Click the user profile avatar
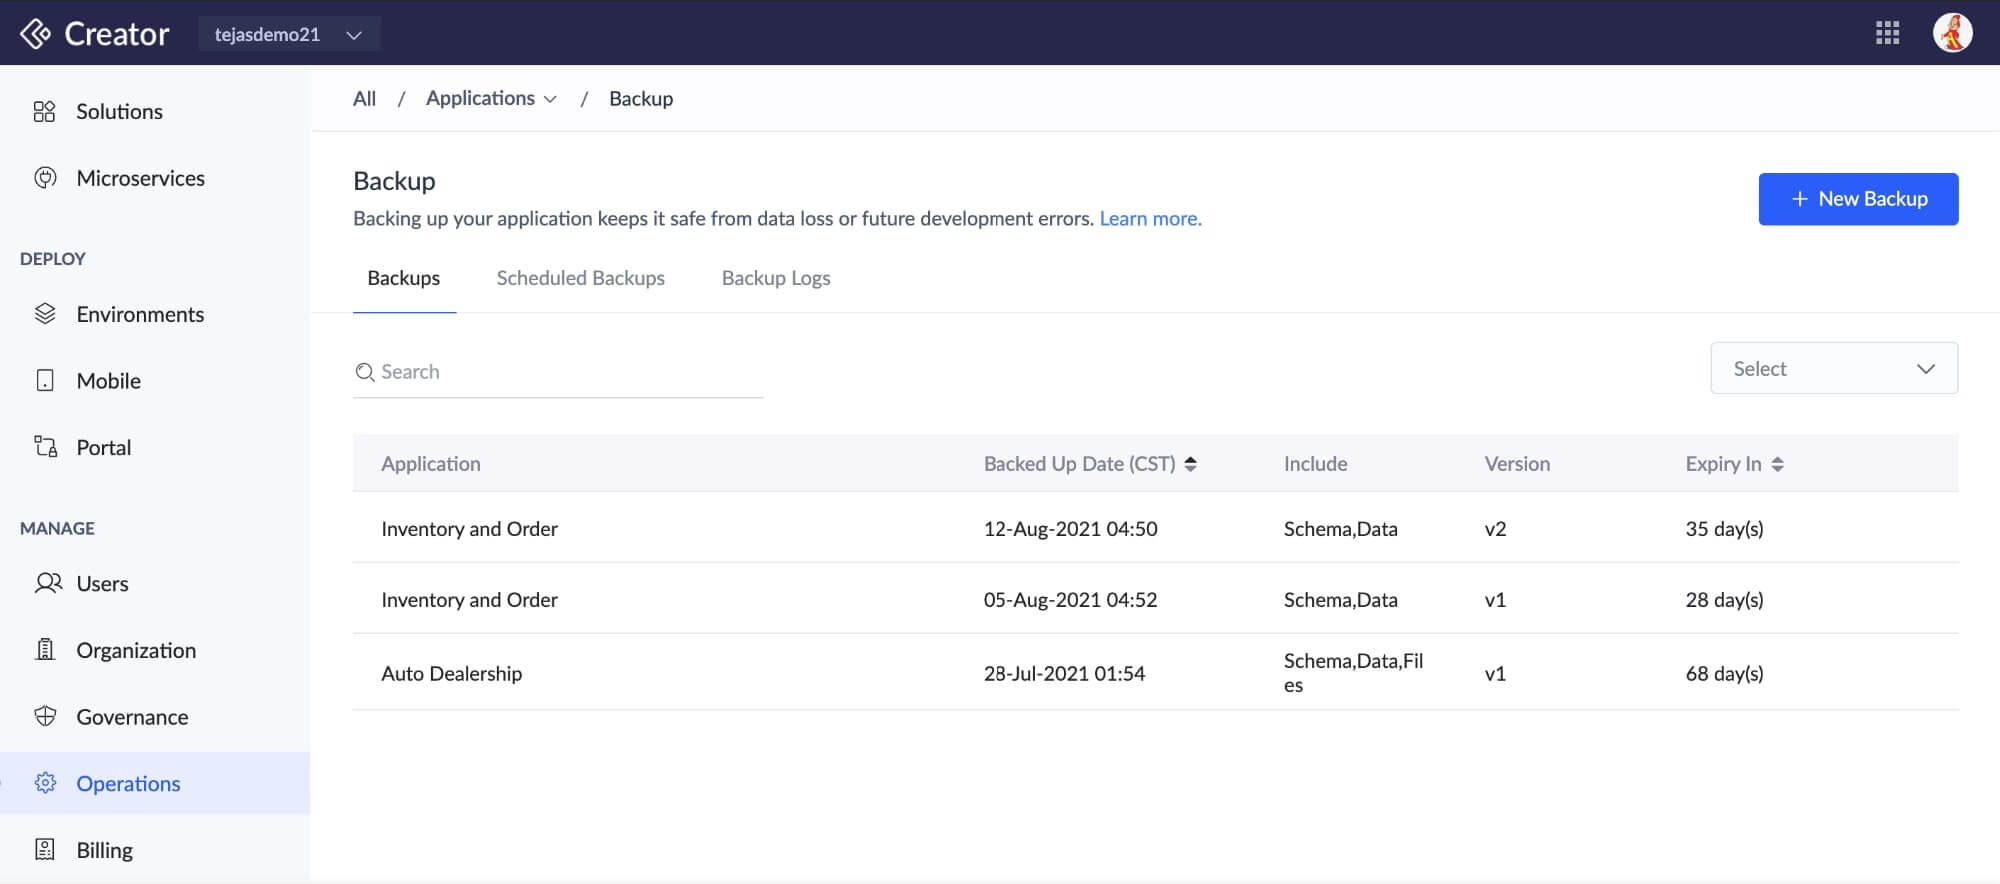This screenshot has width=2000, height=884. [x=1952, y=33]
